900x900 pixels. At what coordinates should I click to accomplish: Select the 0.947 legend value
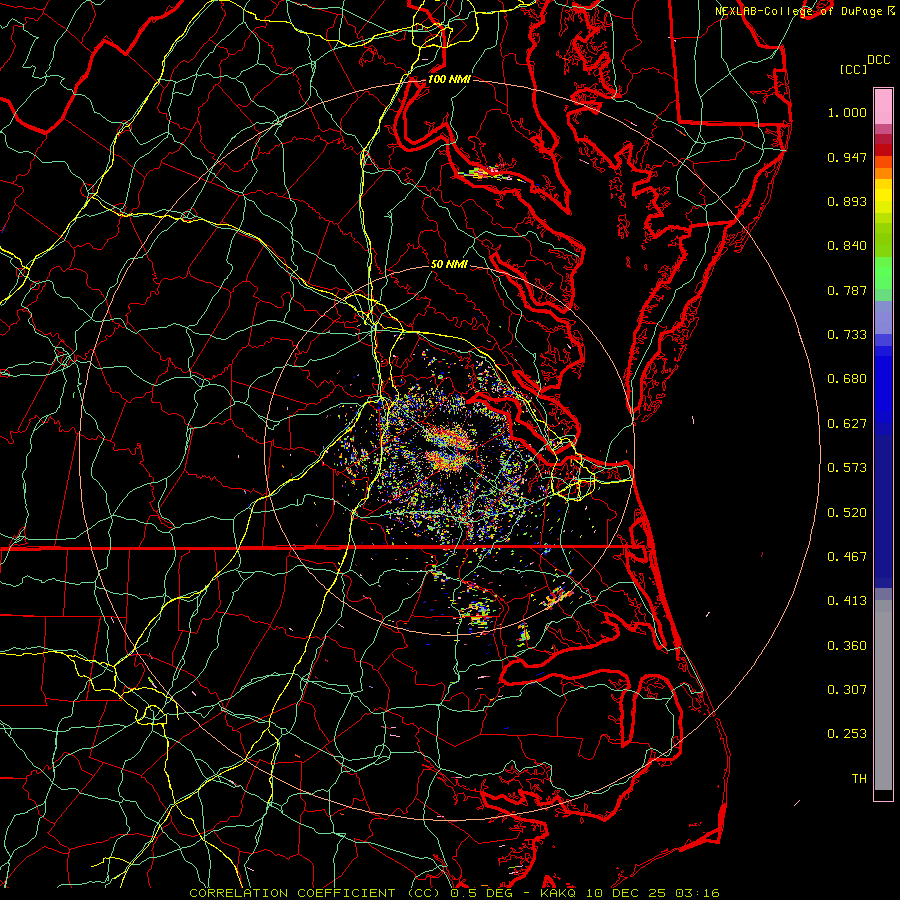click(847, 157)
